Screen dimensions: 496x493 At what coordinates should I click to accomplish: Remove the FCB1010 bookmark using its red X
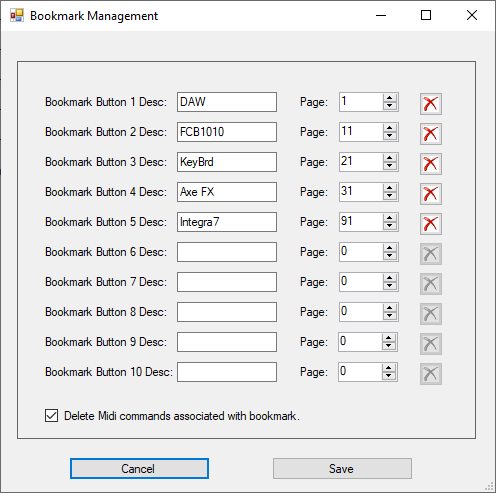point(431,134)
